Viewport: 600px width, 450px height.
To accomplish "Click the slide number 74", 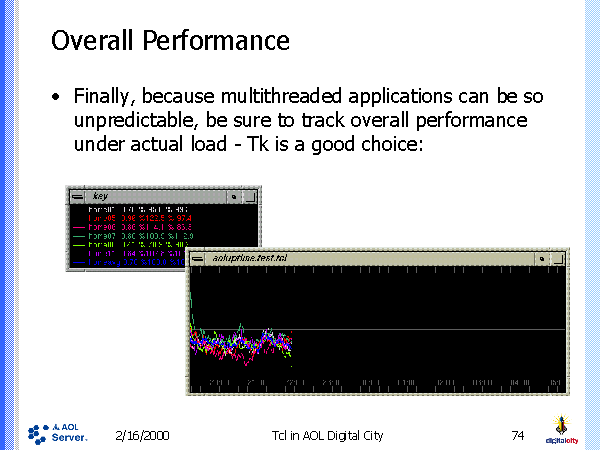I will pyautogui.click(x=518, y=435).
